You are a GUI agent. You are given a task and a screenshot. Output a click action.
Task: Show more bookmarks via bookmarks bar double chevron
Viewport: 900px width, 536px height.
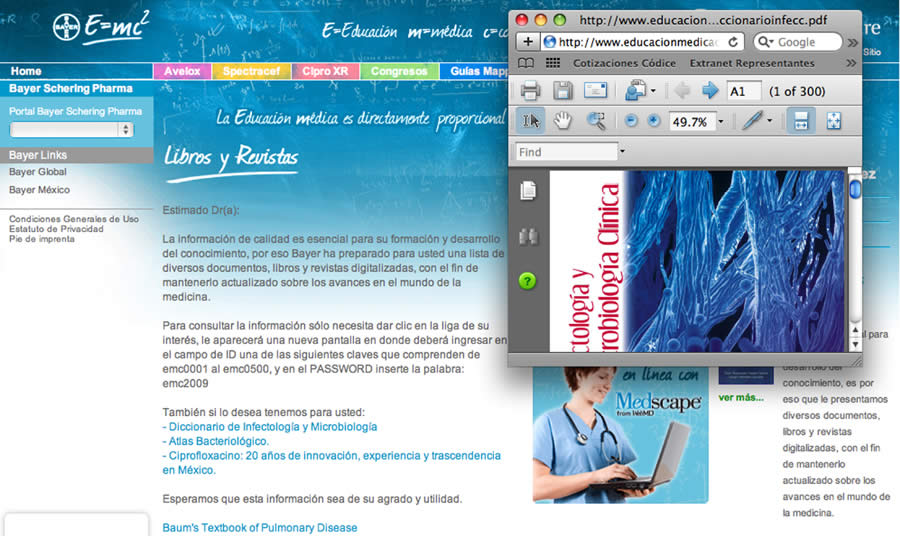point(851,63)
